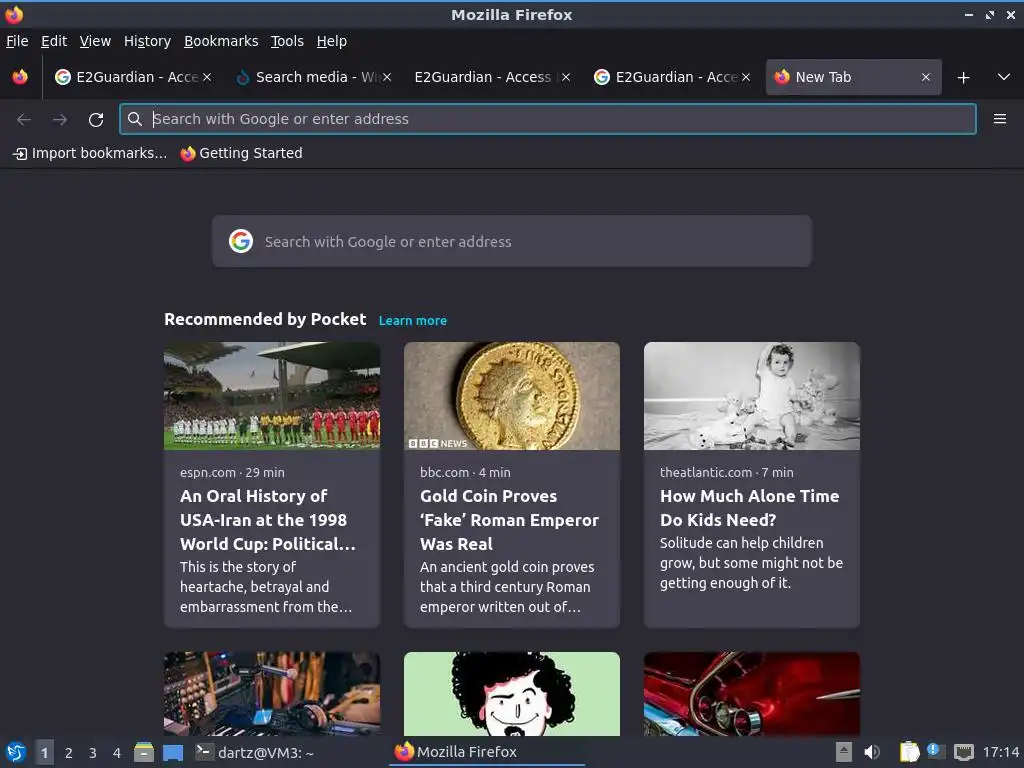This screenshot has width=1024, height=768.
Task: Go back with the back arrow
Action: tap(24, 120)
